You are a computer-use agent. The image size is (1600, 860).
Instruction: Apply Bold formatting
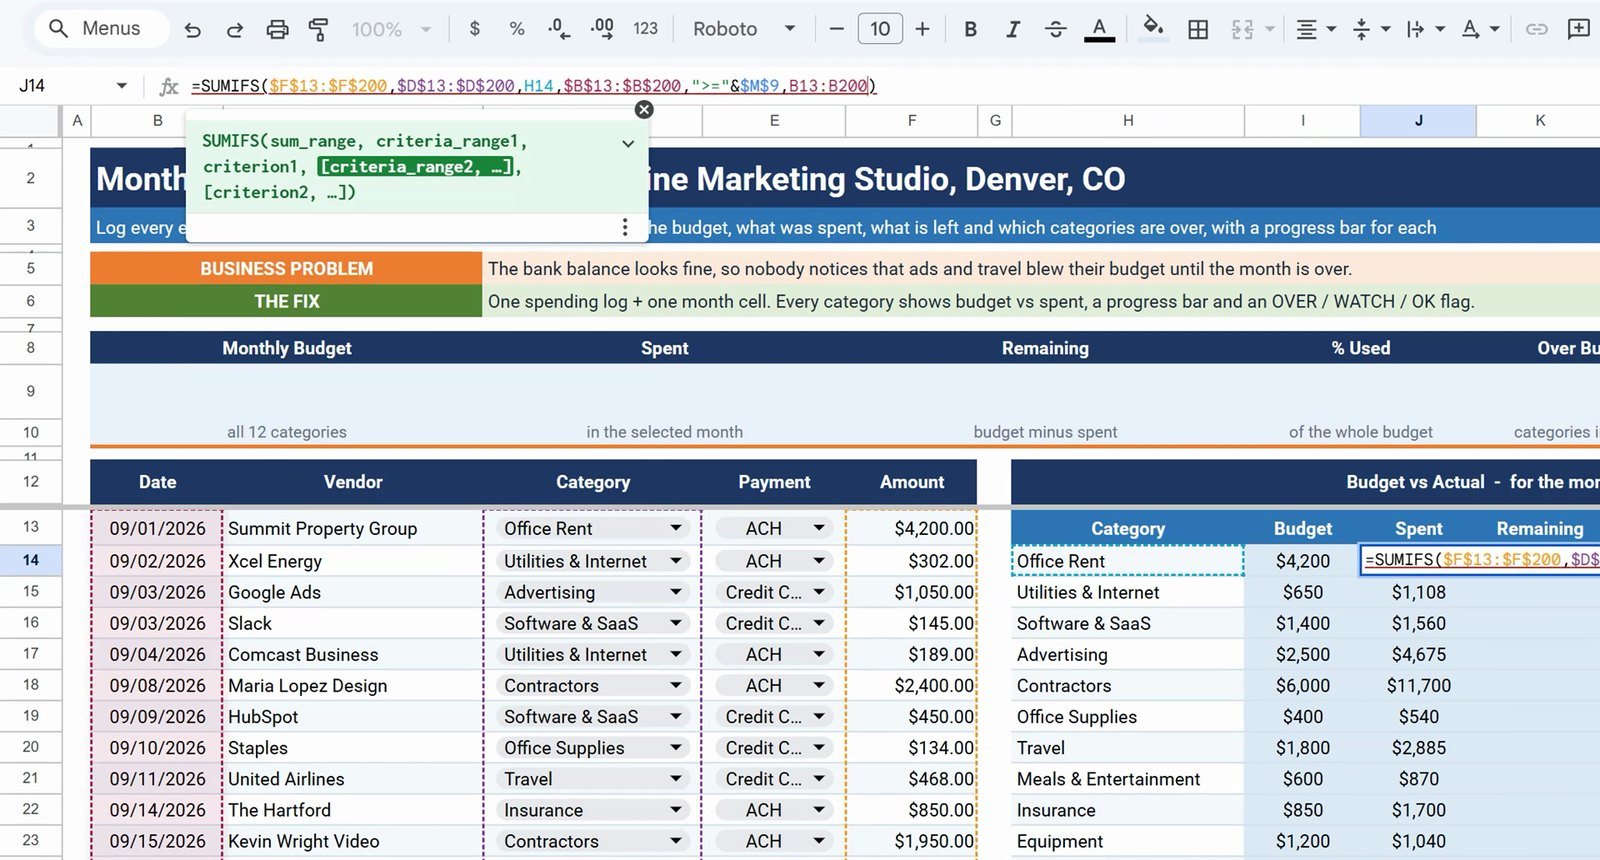pos(970,29)
